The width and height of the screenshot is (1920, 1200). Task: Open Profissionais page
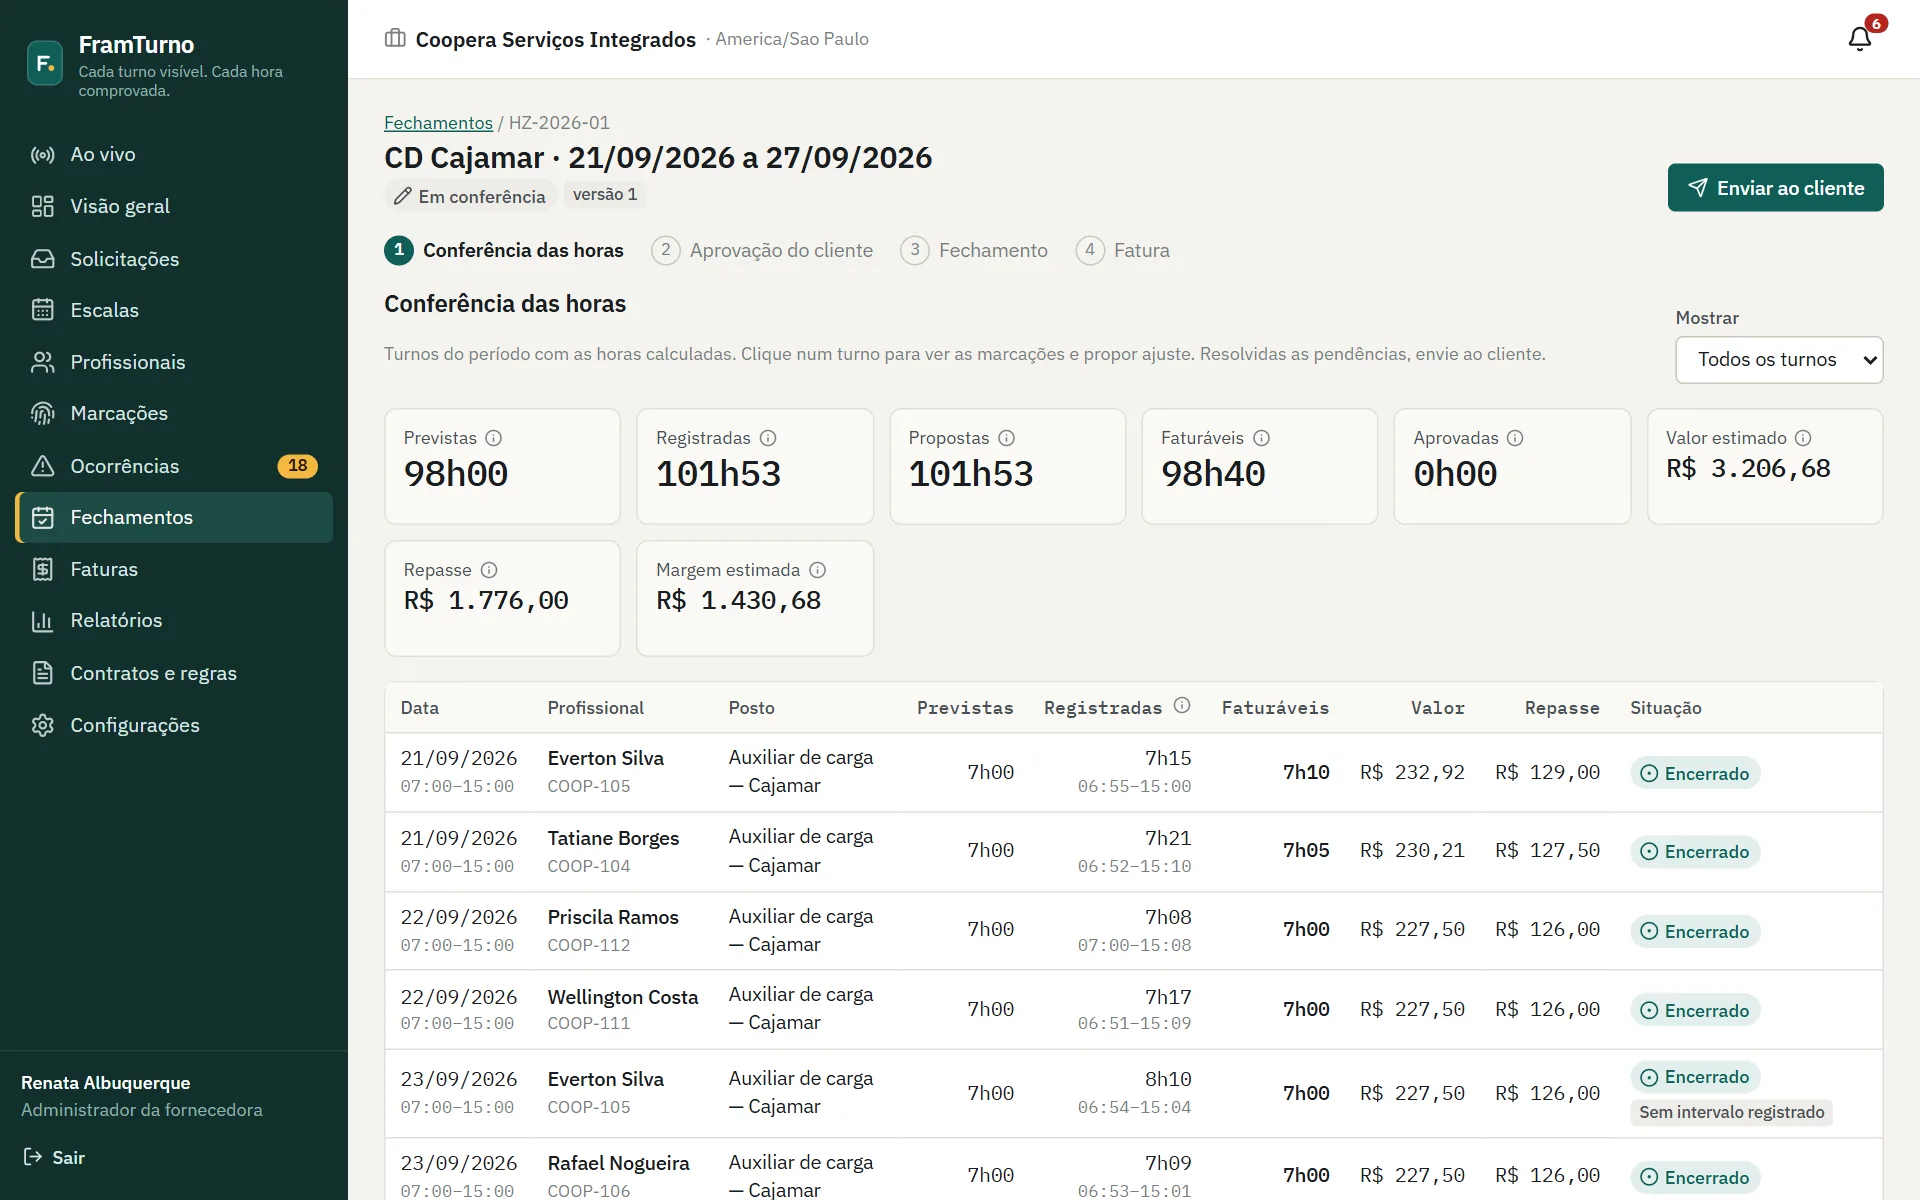click(174, 362)
